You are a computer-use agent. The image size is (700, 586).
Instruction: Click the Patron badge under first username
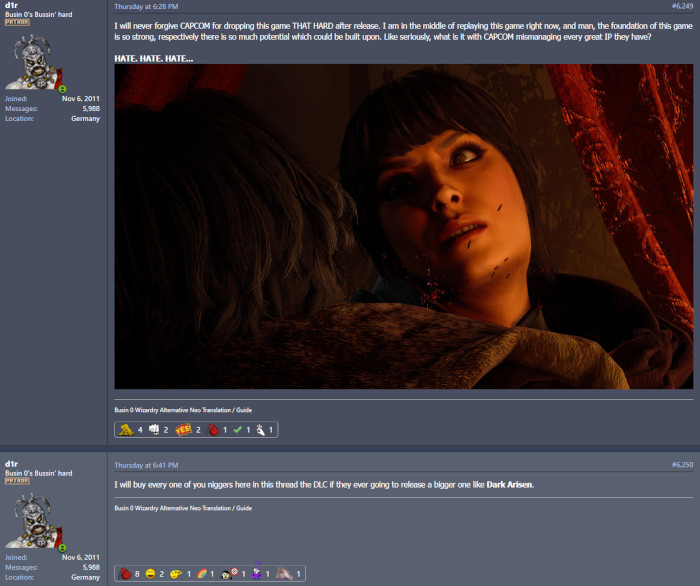click(17, 22)
